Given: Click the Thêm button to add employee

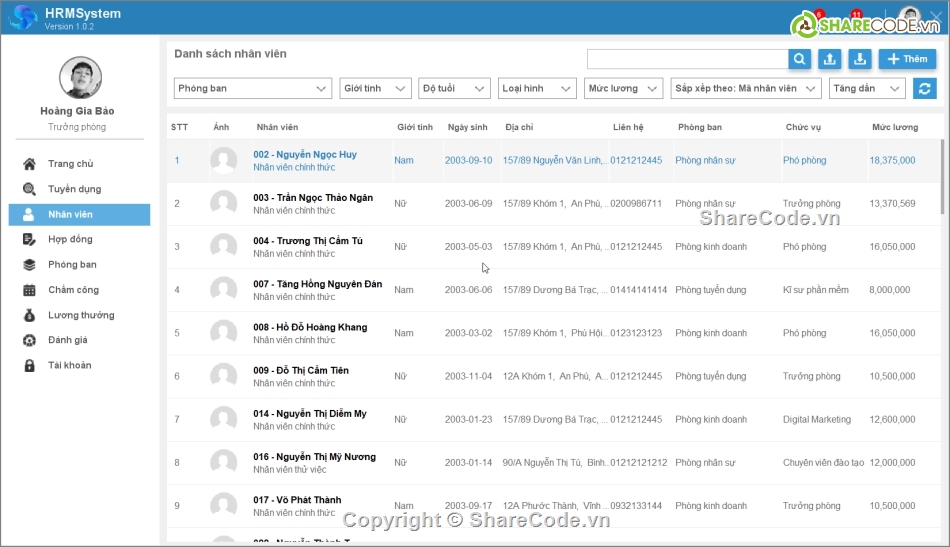Looking at the screenshot, I should click(907, 60).
